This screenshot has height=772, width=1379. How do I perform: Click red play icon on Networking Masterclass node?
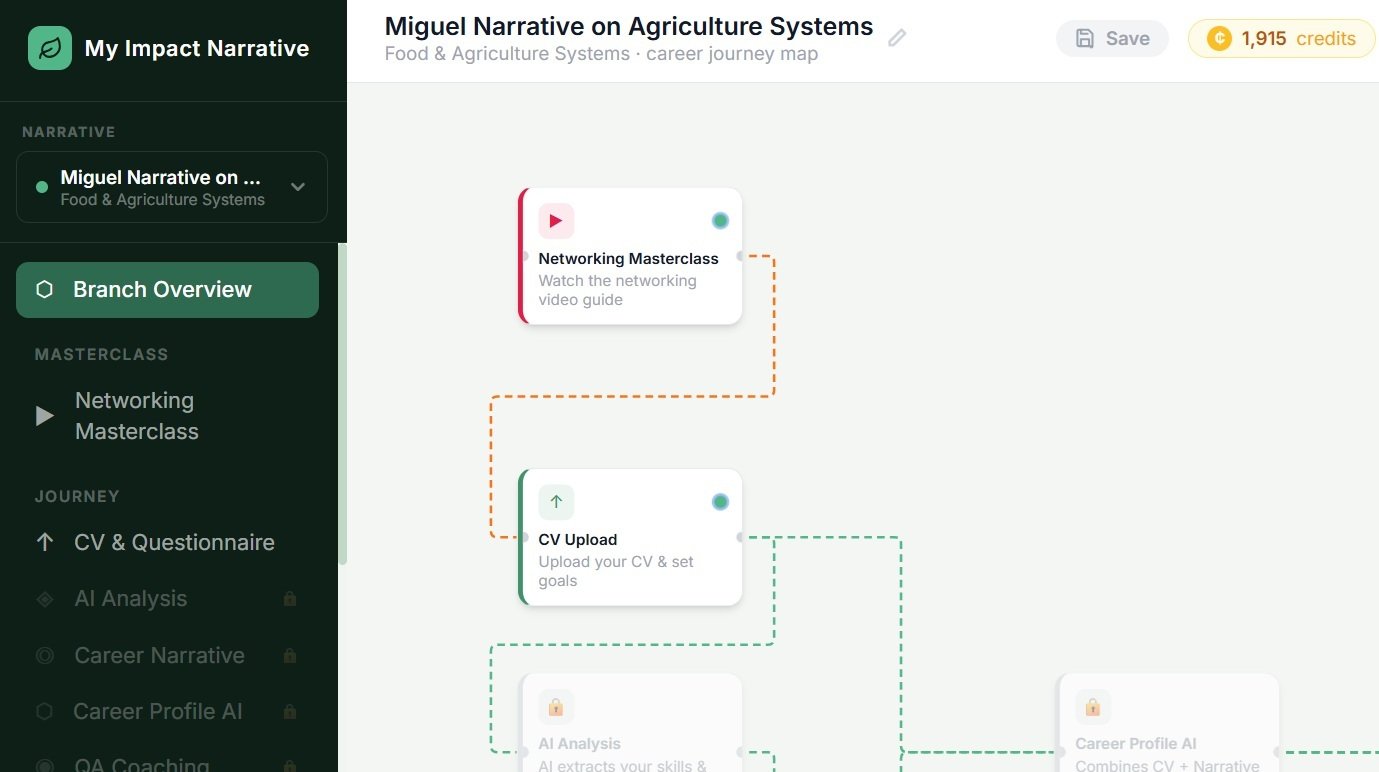[x=556, y=221]
